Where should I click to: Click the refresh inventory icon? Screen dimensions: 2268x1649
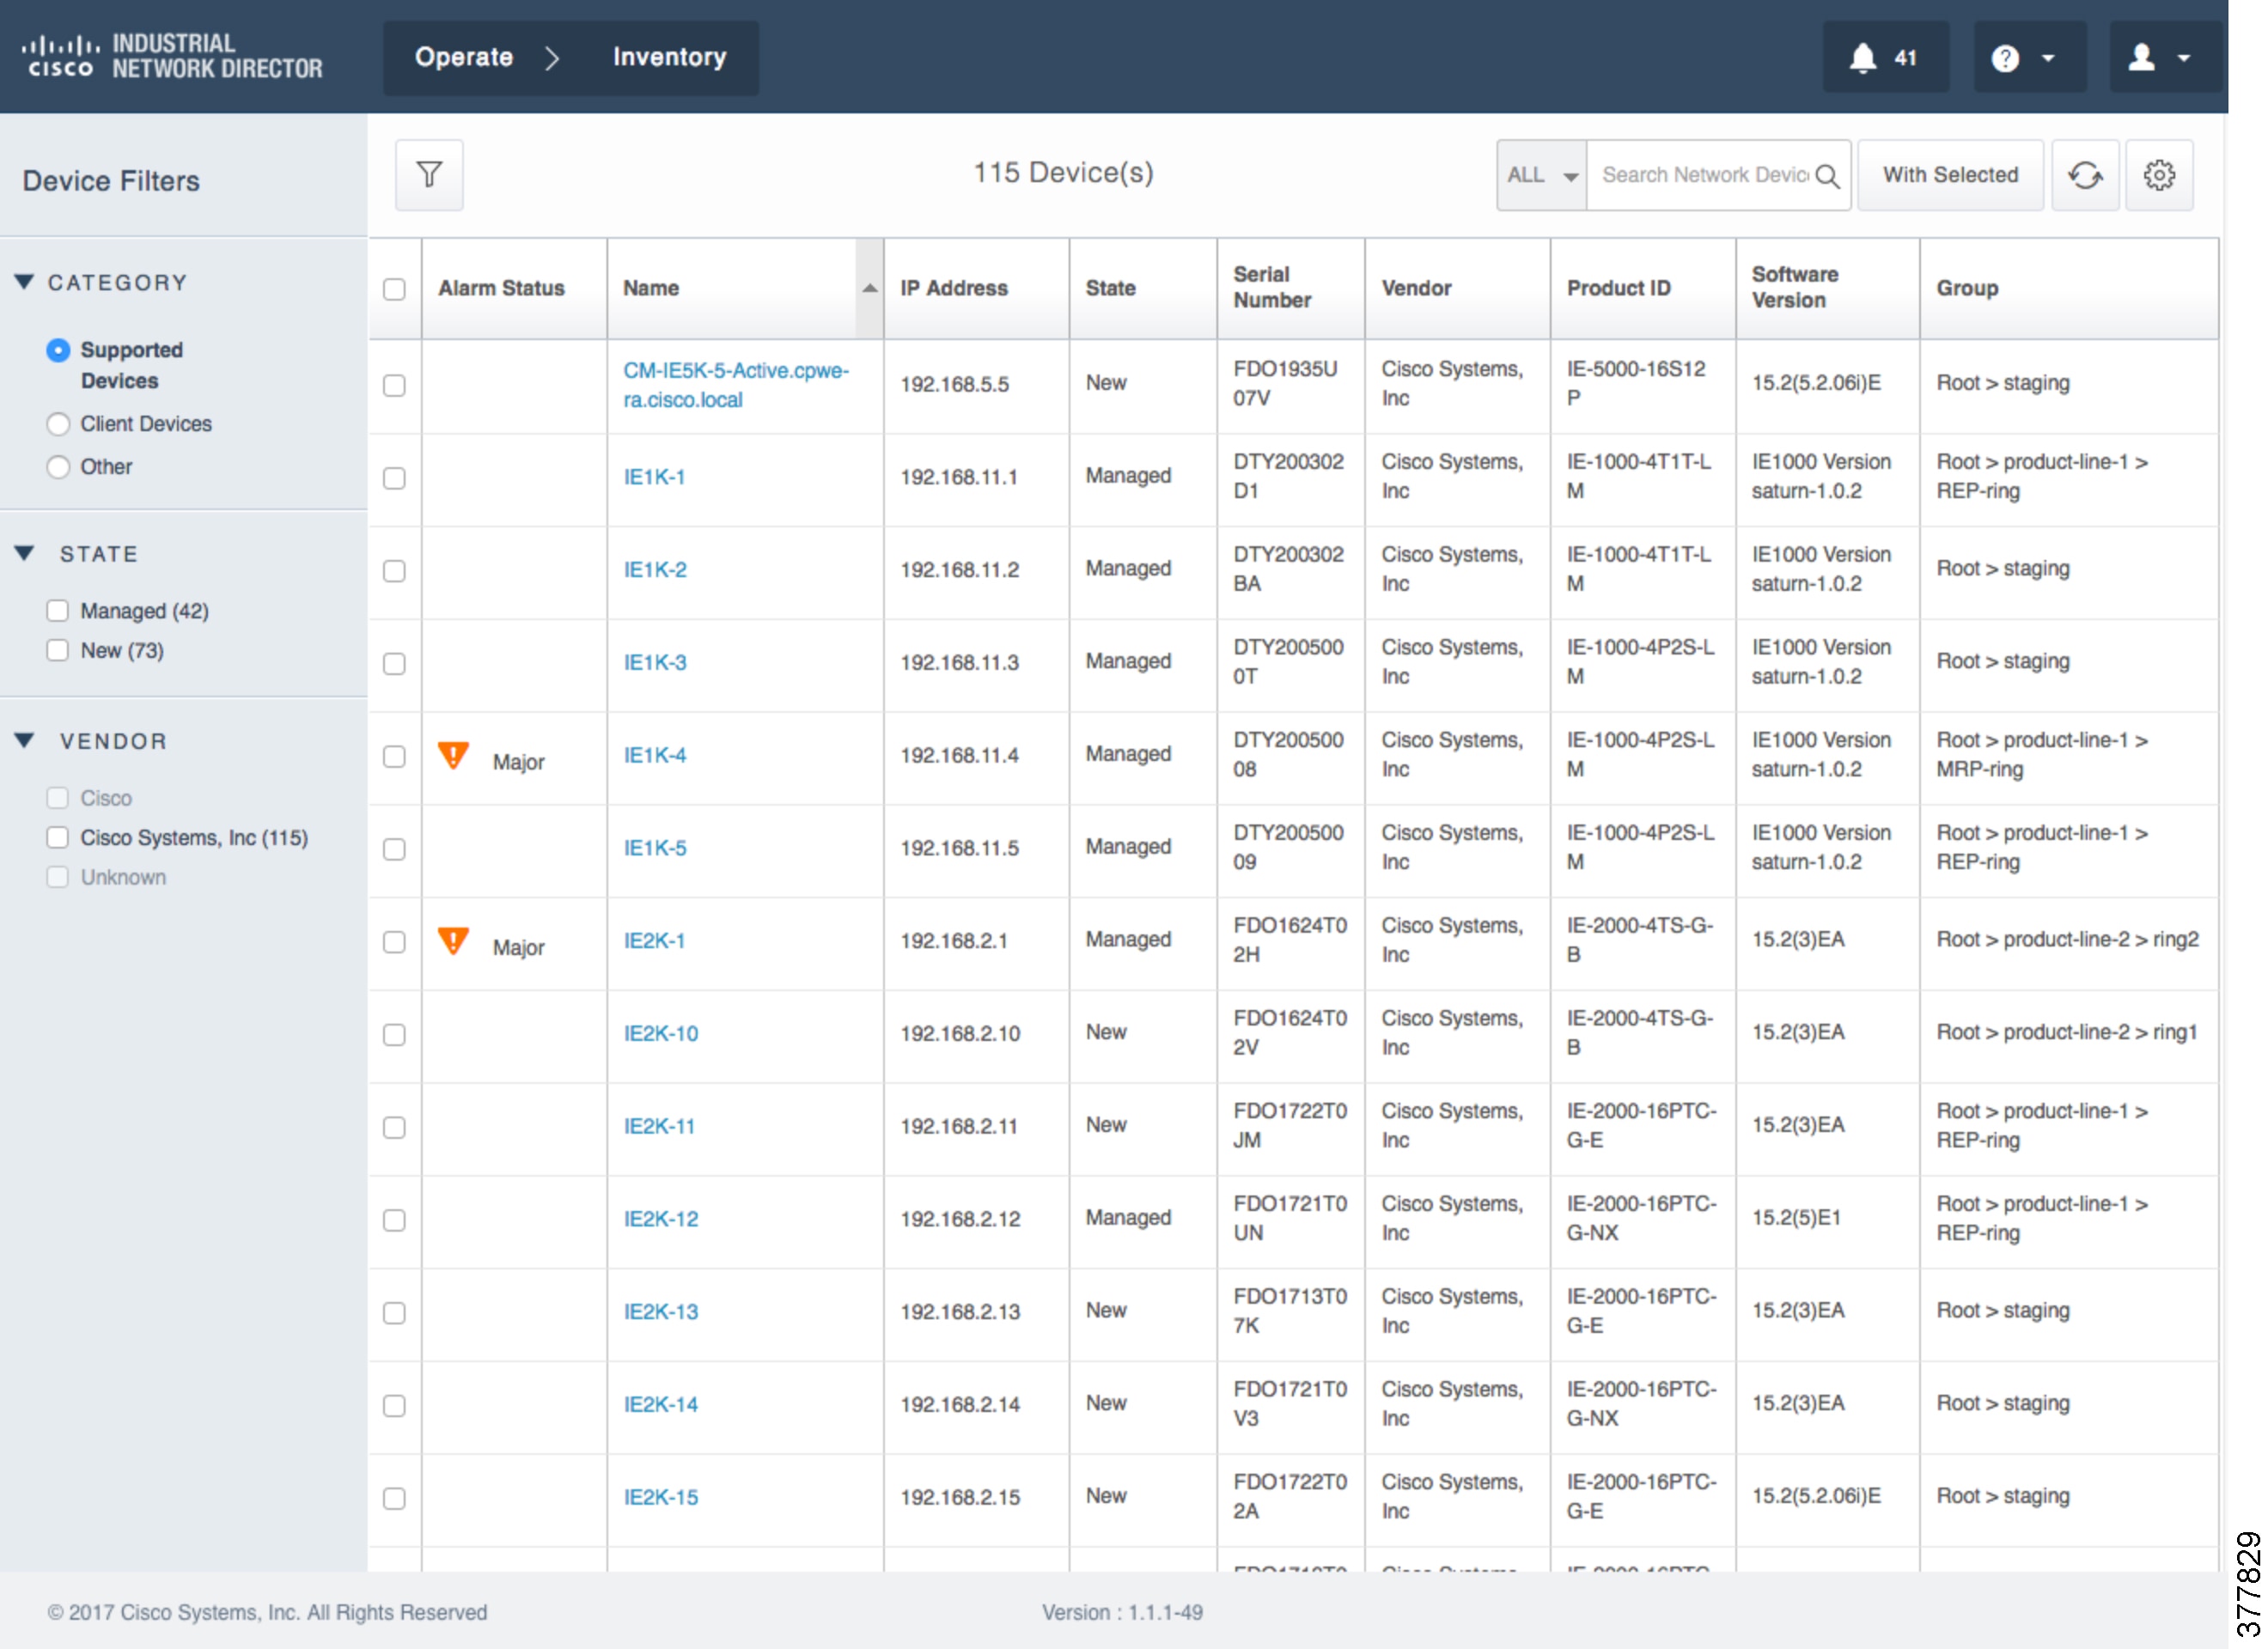[2085, 175]
